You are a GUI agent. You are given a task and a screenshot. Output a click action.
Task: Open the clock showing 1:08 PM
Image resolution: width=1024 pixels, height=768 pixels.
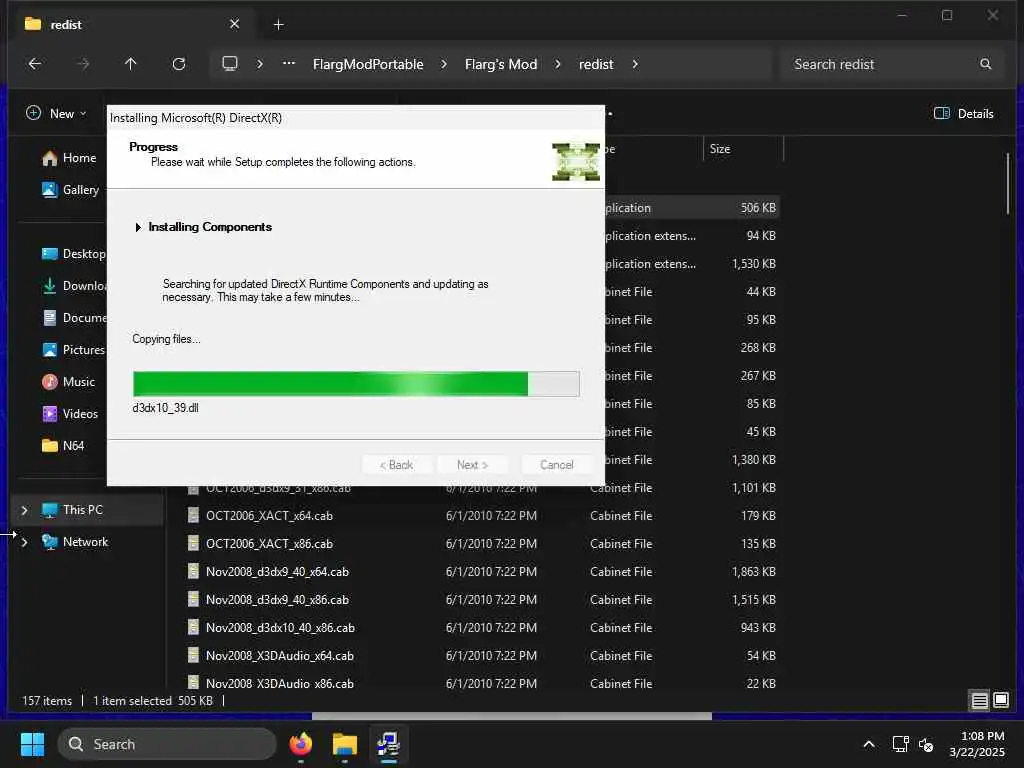[x=977, y=744]
